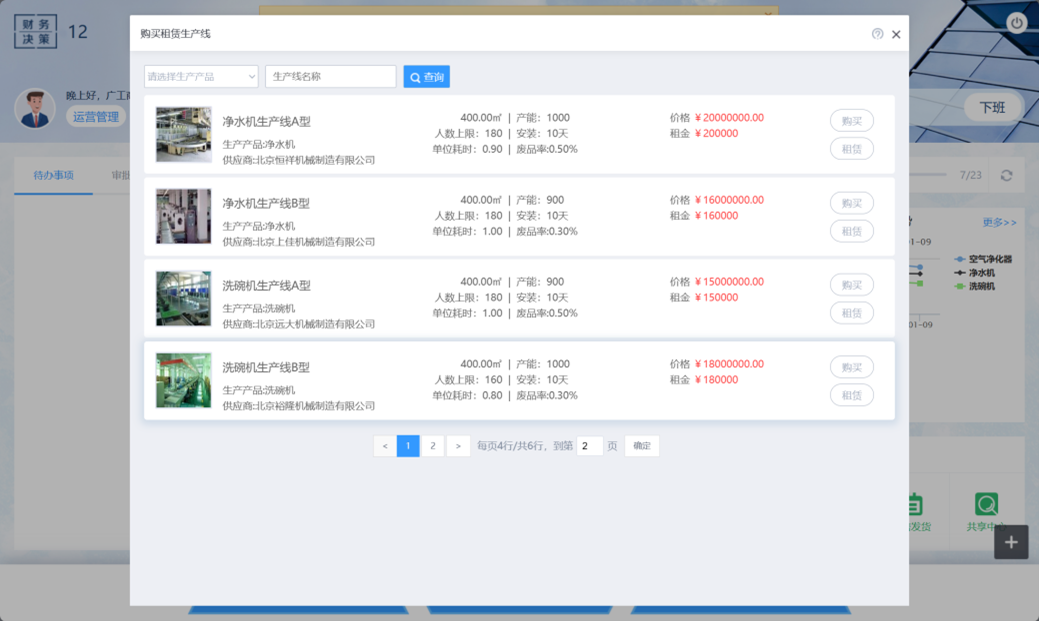Open the 请选择生产产品 dropdown
The image size is (1039, 621).
pyautogui.click(x=201, y=77)
